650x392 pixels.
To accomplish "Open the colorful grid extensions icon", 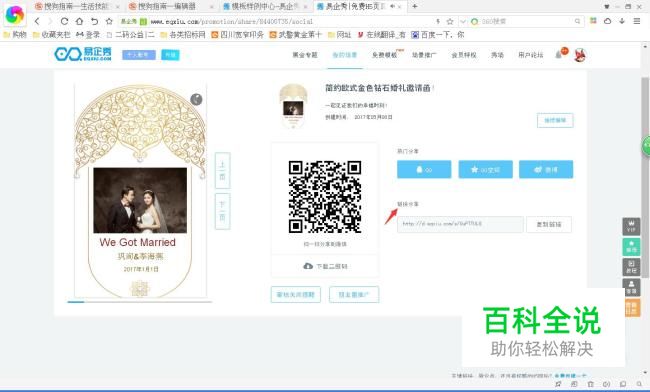I will coord(593,21).
